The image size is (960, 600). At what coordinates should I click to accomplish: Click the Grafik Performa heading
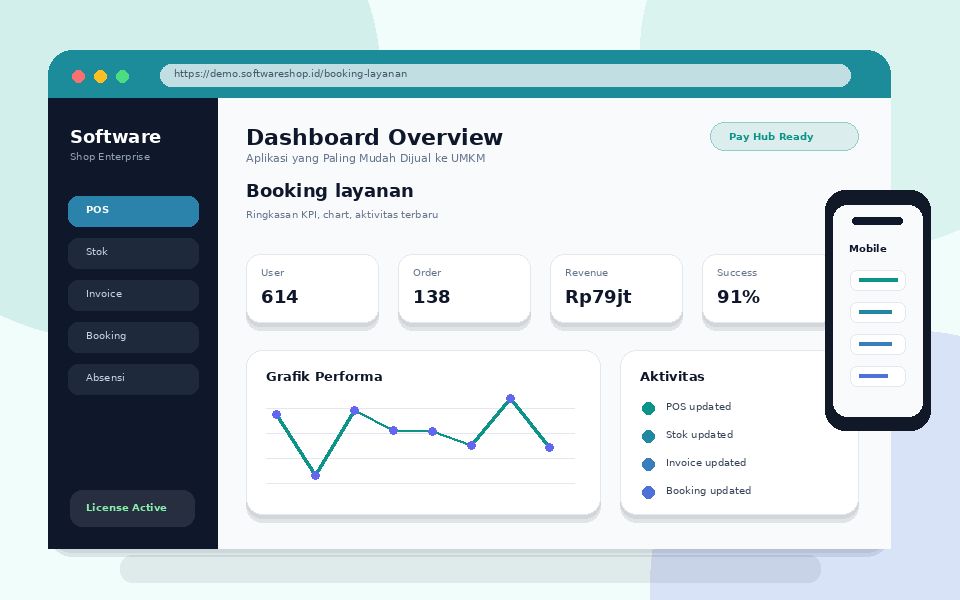coord(324,377)
